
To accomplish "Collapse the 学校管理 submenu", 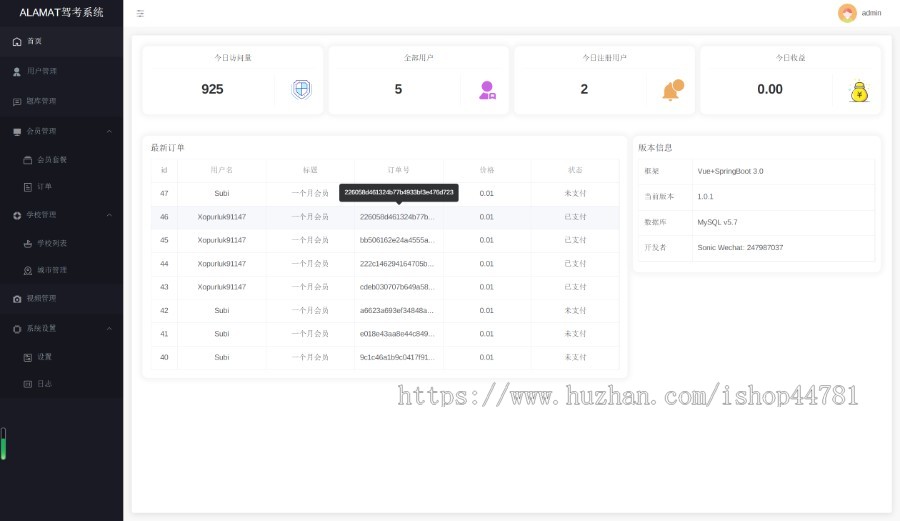I will click(109, 215).
